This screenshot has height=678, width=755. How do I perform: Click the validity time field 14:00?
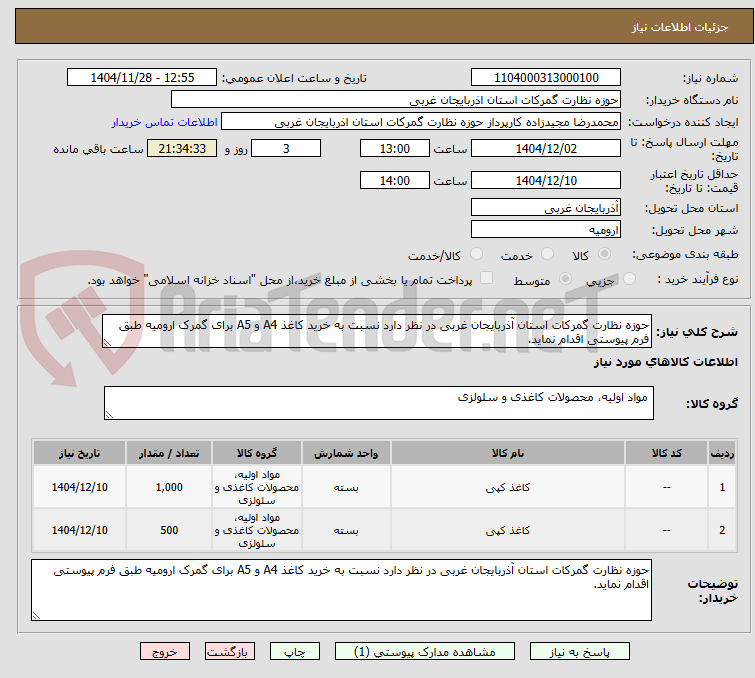pos(395,180)
